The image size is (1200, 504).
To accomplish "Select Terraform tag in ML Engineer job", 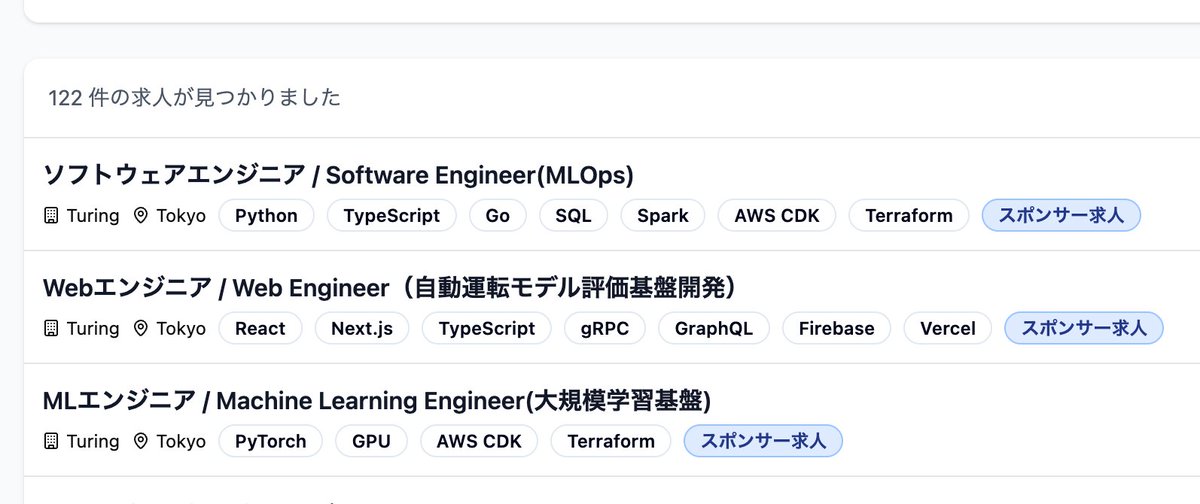I will pos(611,441).
